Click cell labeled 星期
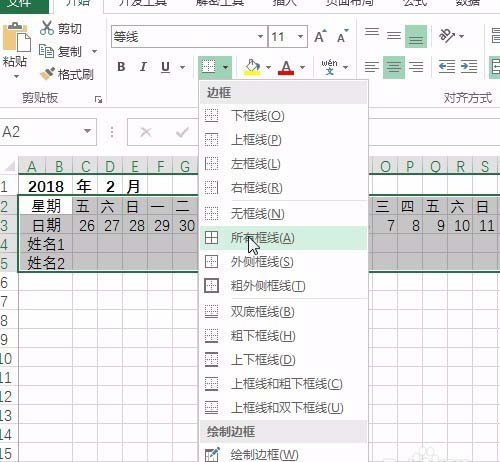The image size is (500, 462). point(46,206)
